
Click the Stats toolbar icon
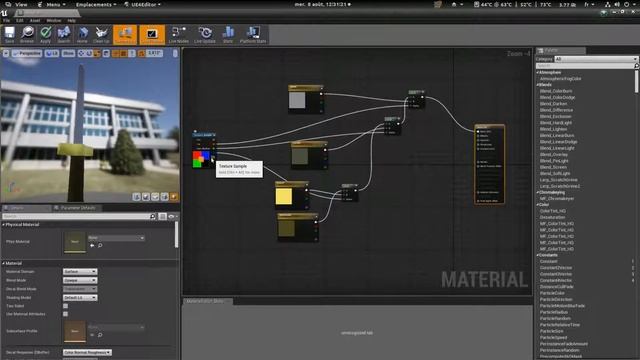pos(228,35)
